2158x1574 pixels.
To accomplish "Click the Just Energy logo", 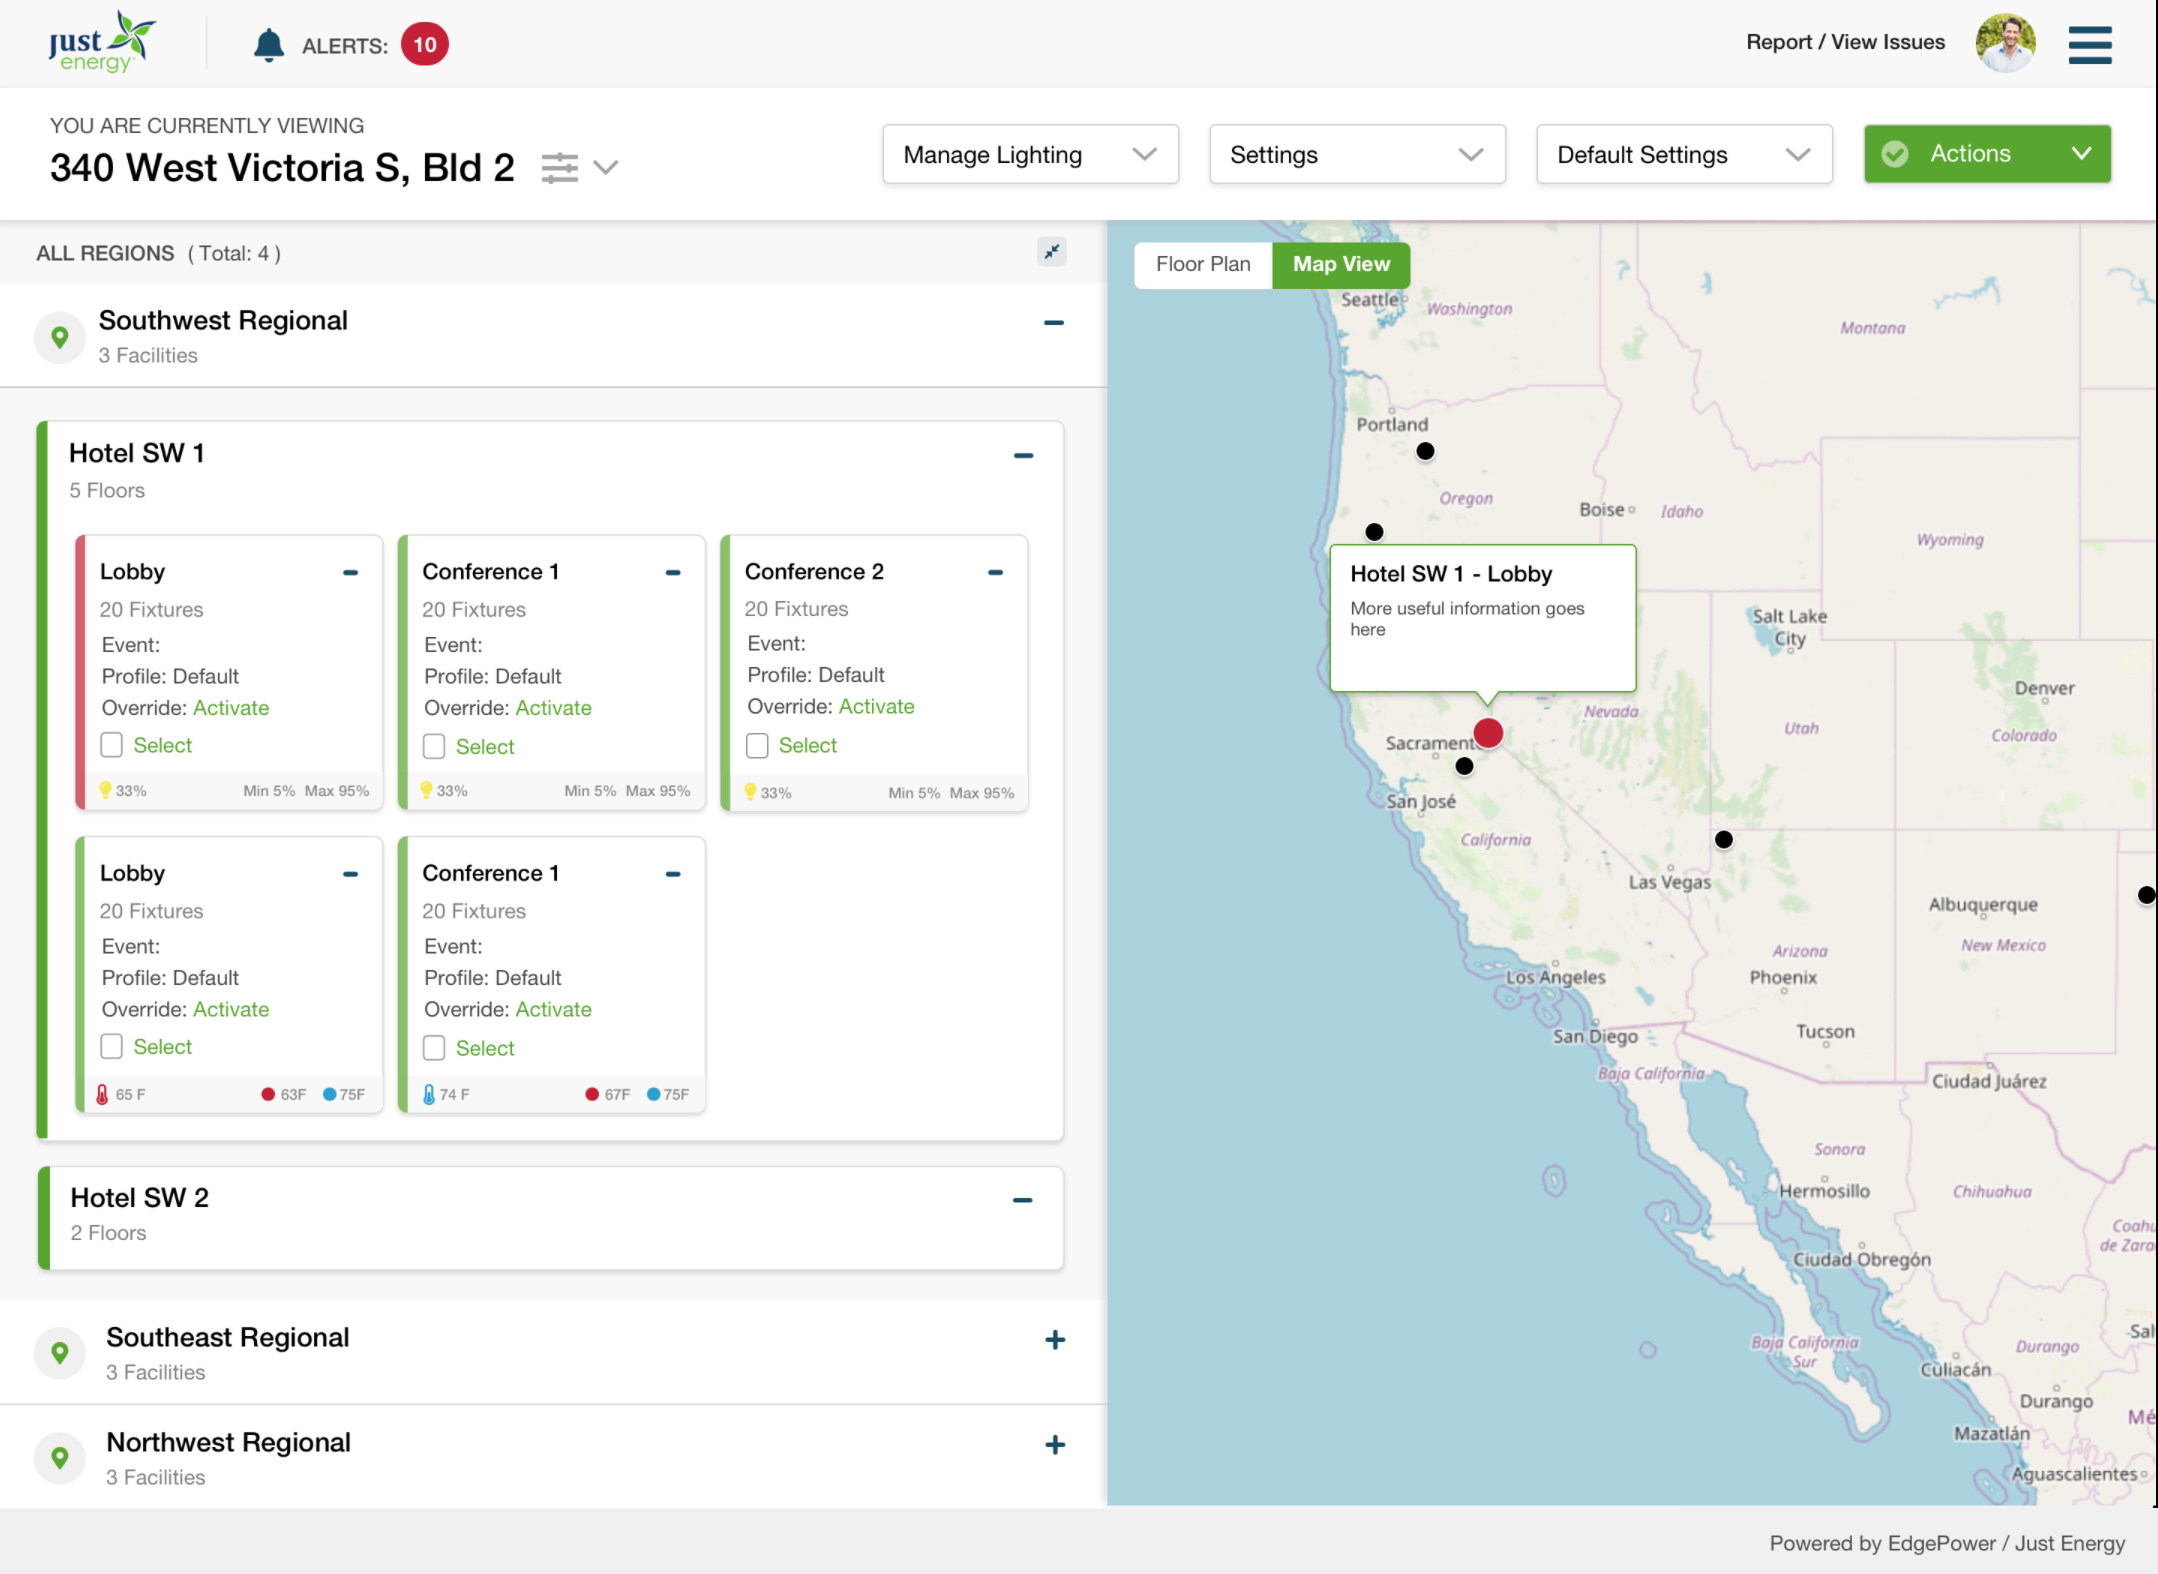I will (x=102, y=44).
